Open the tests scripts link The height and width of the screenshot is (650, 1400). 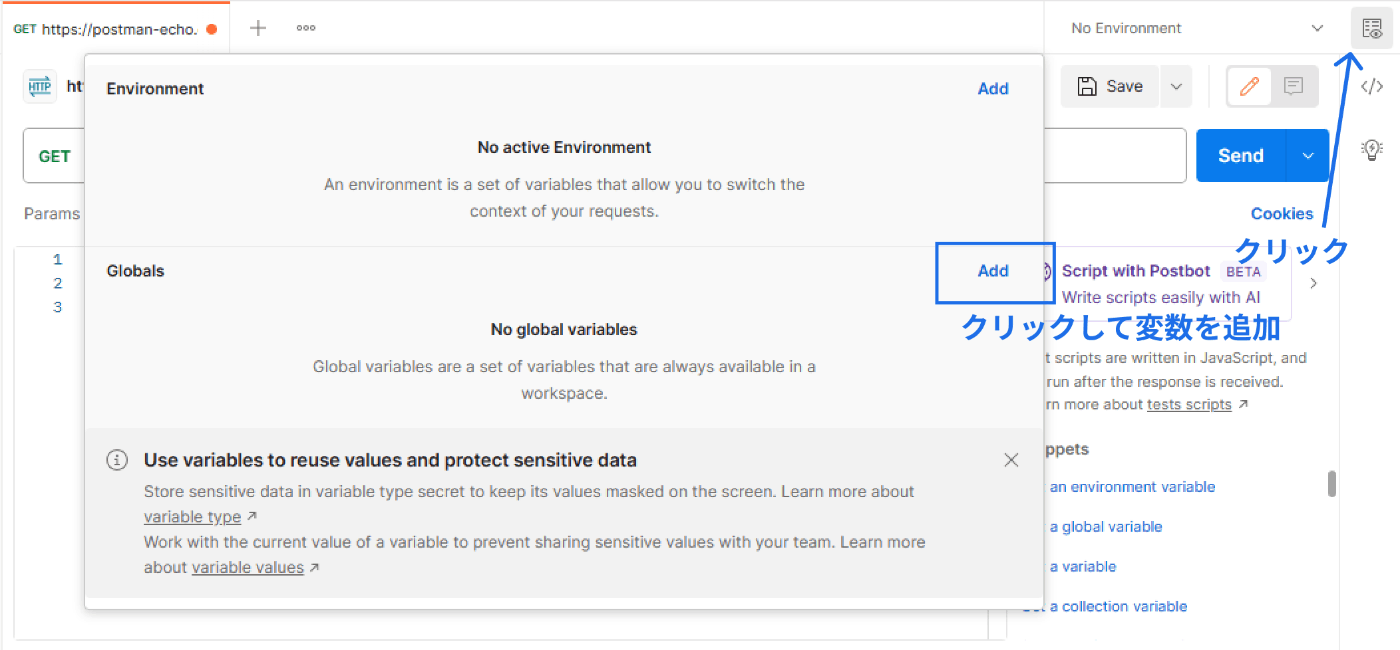[1189, 404]
